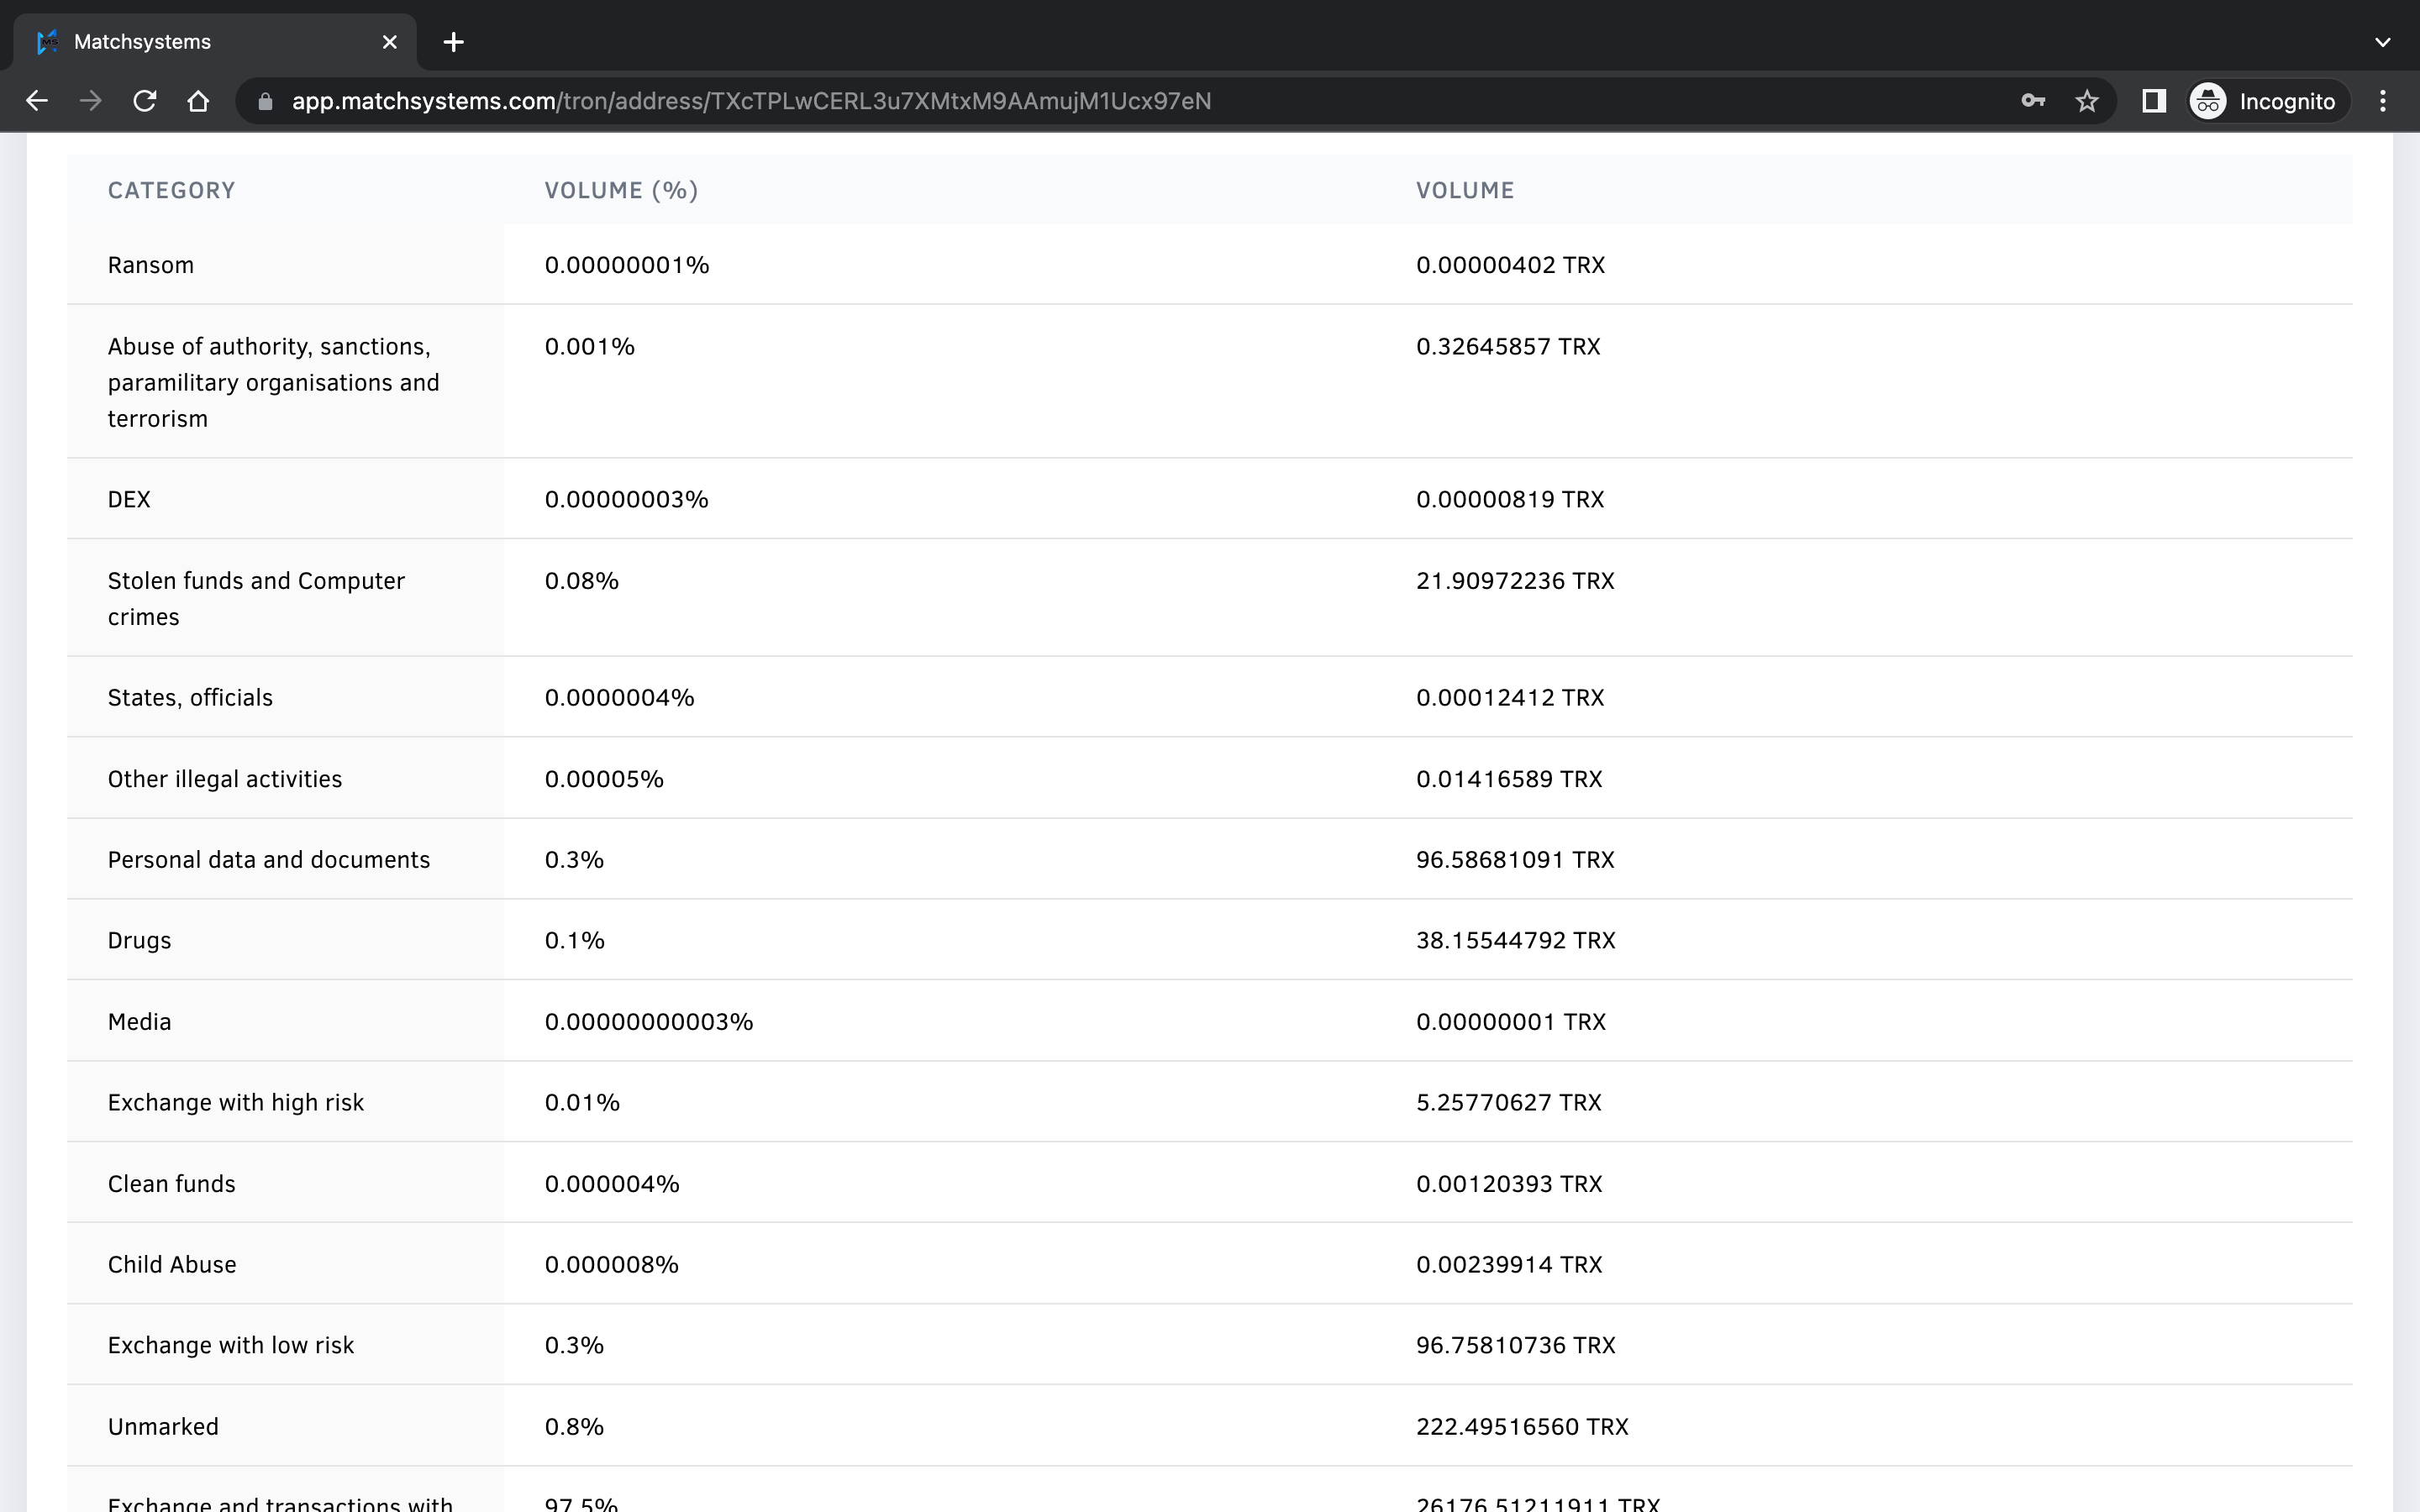The width and height of the screenshot is (2420, 1512).
Task: Open Chrome's three-dot settings menu
Action: click(x=2383, y=100)
